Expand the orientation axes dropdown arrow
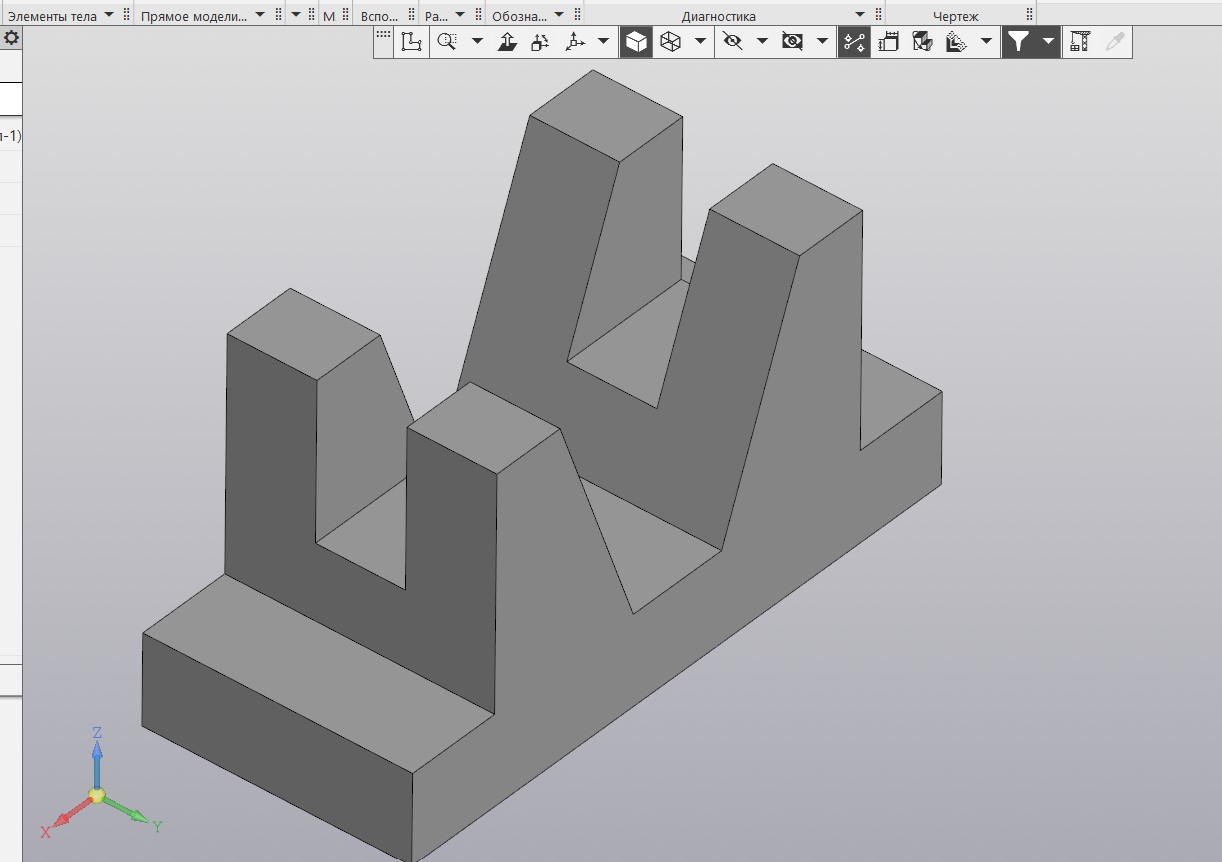Image resolution: width=1222 pixels, height=862 pixels. tap(604, 42)
